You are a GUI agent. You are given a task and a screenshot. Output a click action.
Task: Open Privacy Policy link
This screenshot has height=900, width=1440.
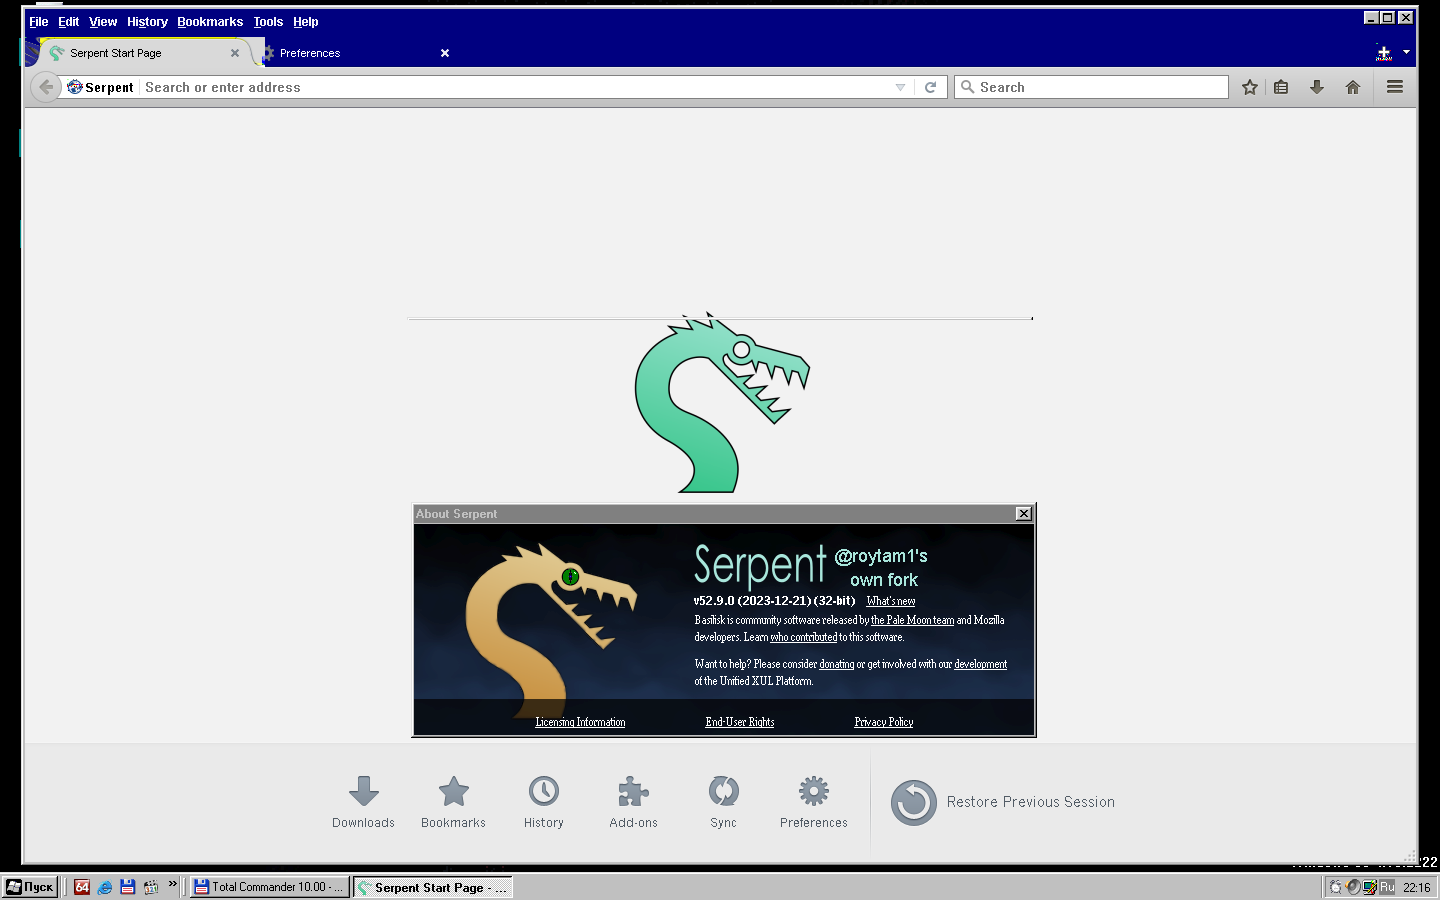pos(884,722)
